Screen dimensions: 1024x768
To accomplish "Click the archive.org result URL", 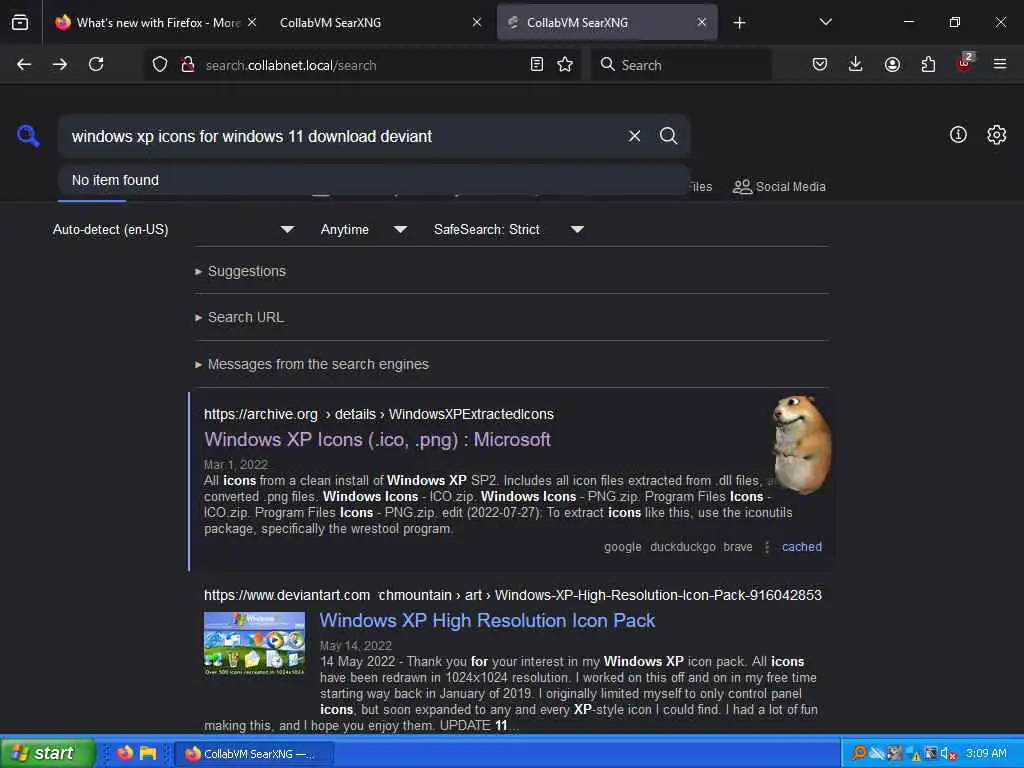I will click(379, 414).
